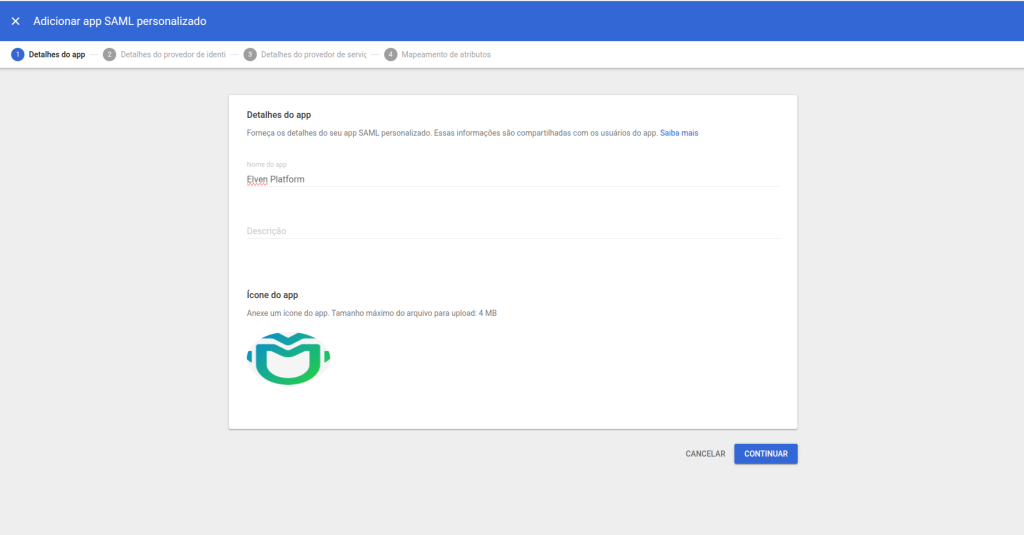Click the 'Forneça os detalhes' description text
Screen dimensions: 1024x535
pyautogui.click(x=452, y=133)
